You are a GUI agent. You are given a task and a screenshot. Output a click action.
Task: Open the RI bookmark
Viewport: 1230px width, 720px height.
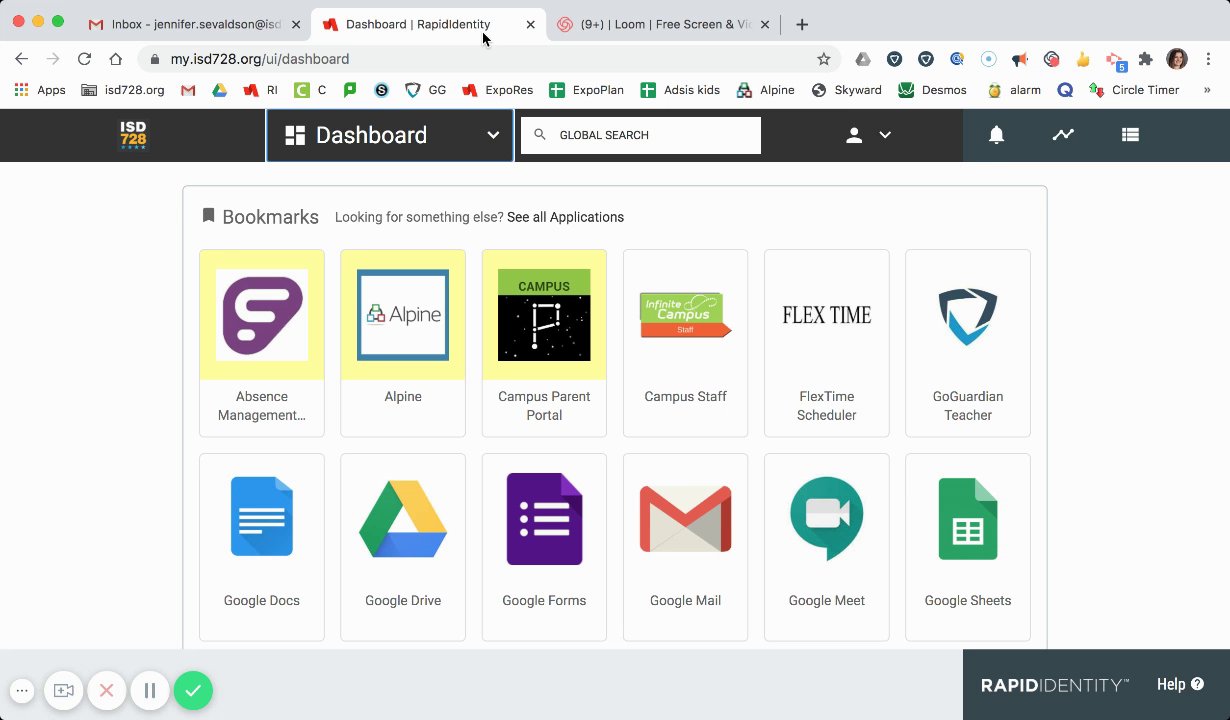coord(261,90)
